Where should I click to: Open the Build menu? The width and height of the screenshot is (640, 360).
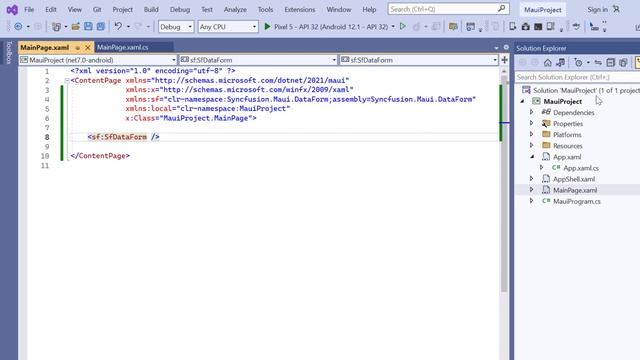pyautogui.click(x=151, y=9)
